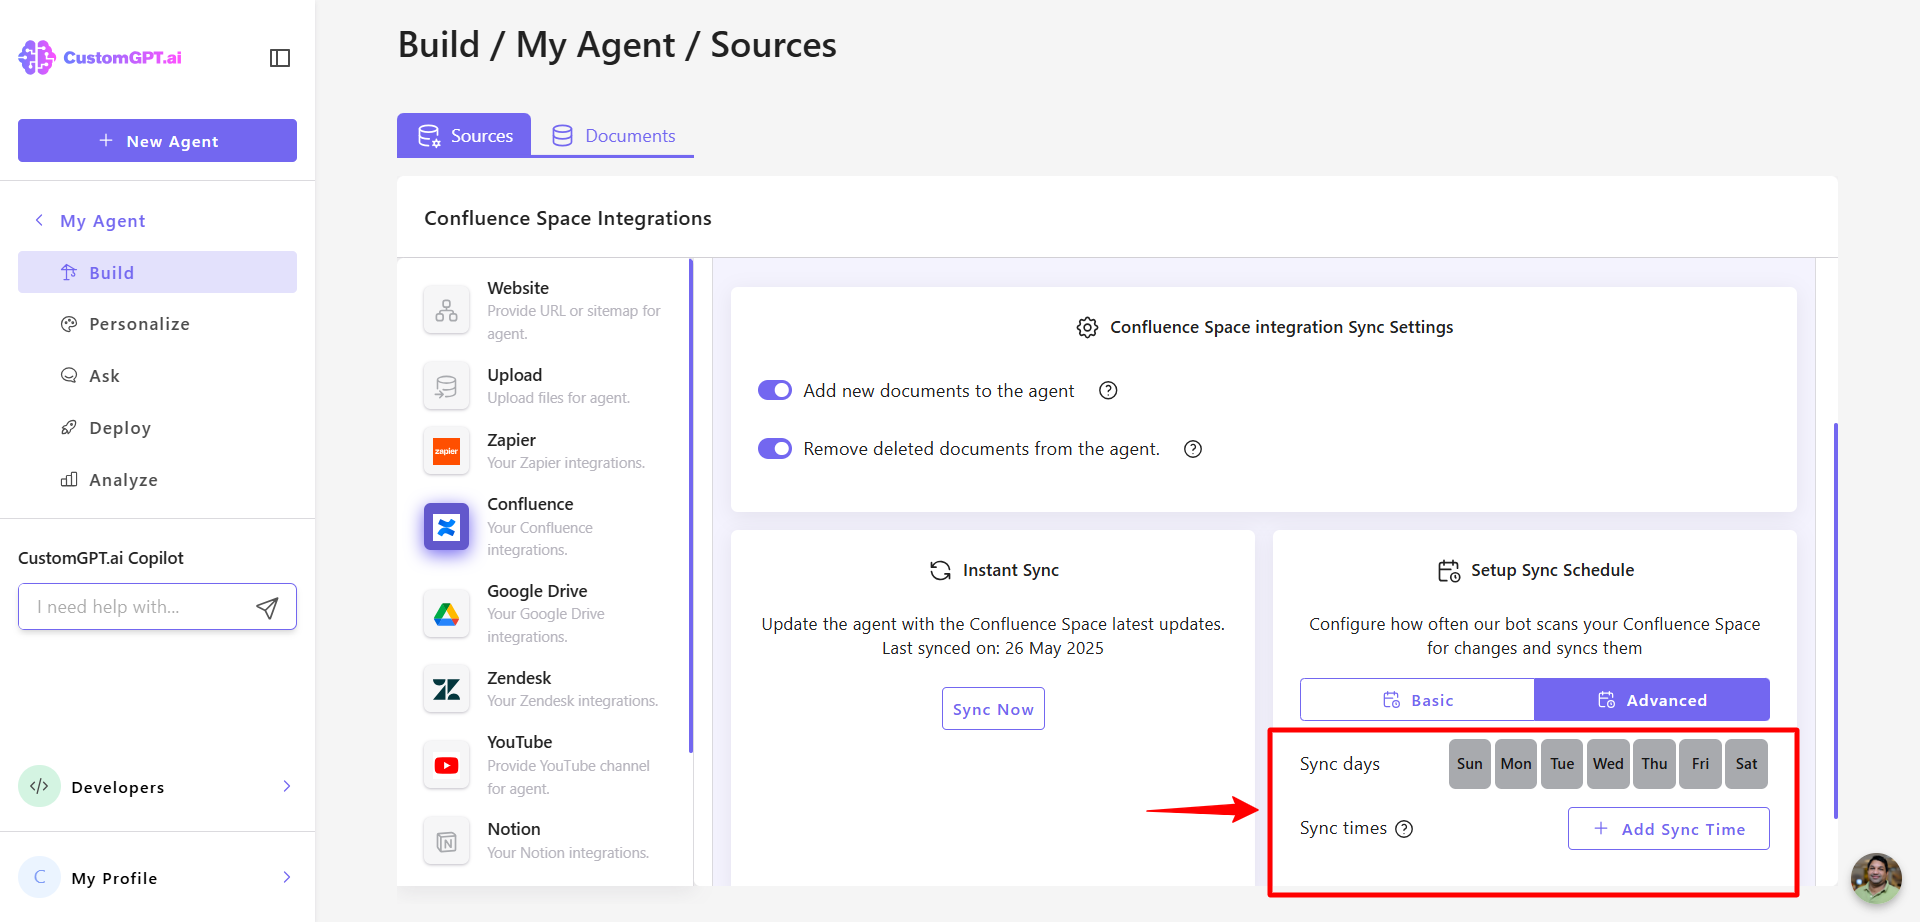Toggle Add new documents to the agent

click(775, 390)
